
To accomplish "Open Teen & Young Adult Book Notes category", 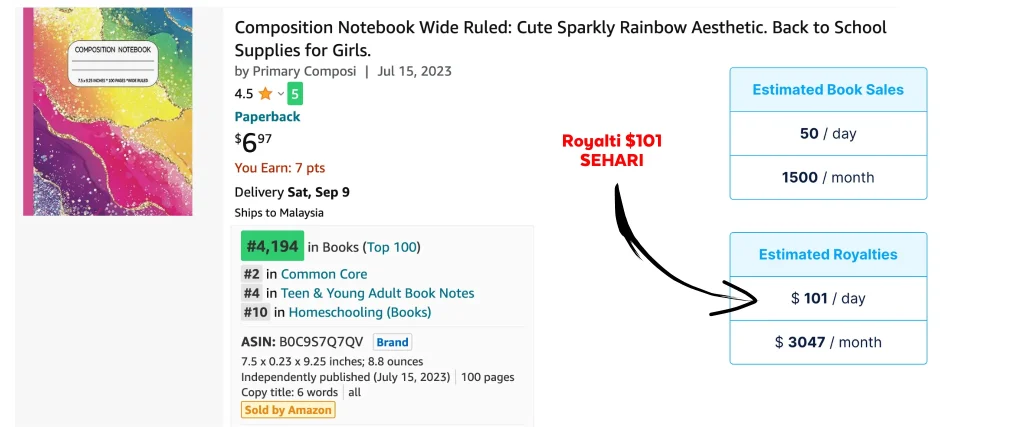I will [377, 293].
